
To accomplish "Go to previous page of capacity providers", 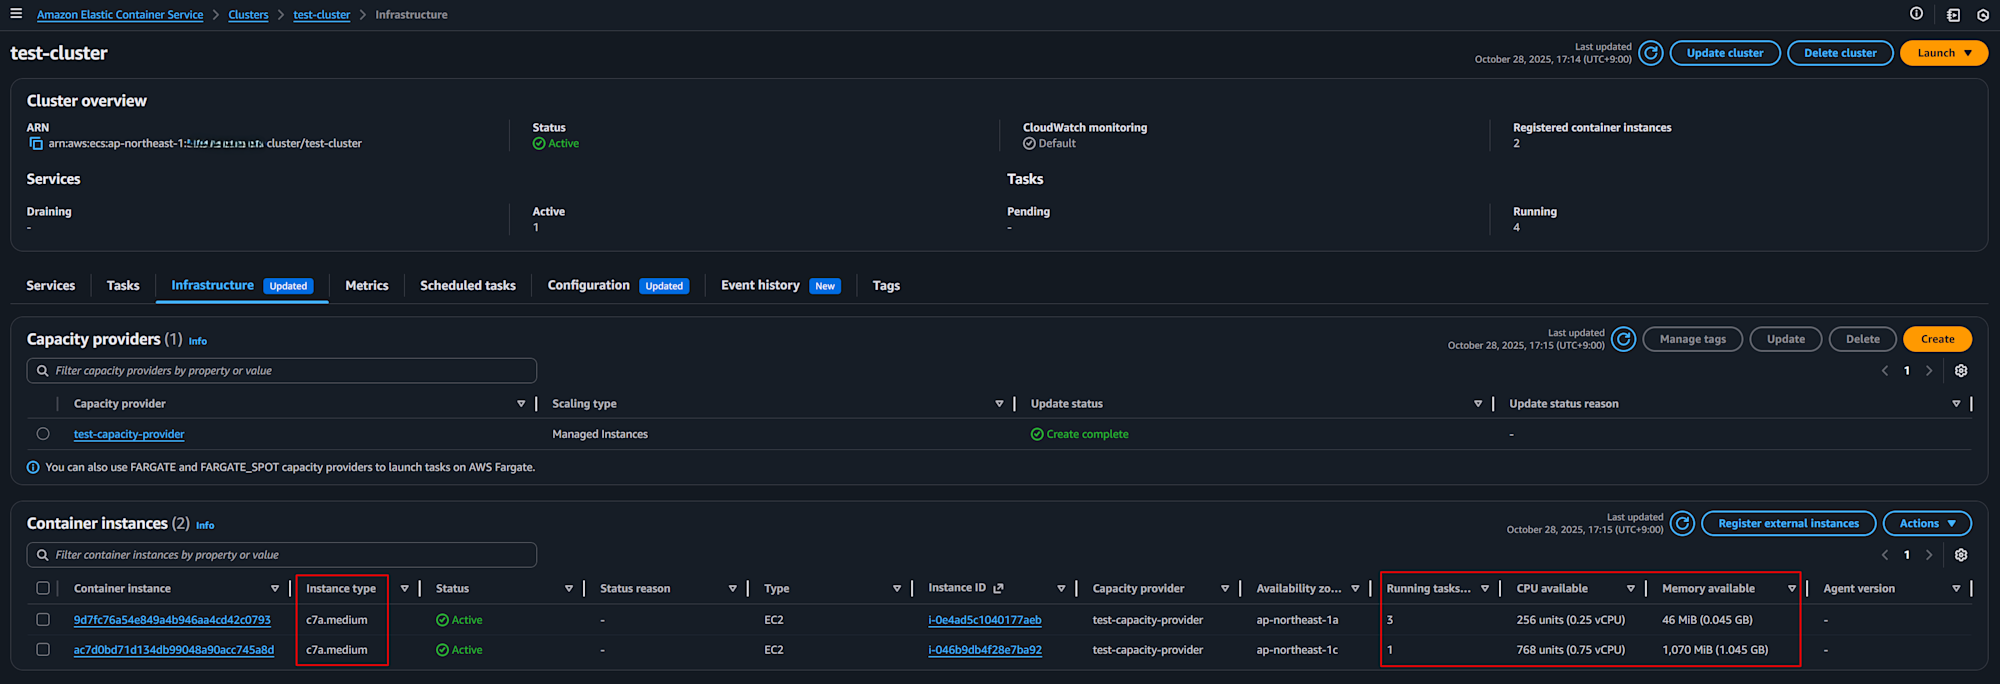I will pos(1885,371).
